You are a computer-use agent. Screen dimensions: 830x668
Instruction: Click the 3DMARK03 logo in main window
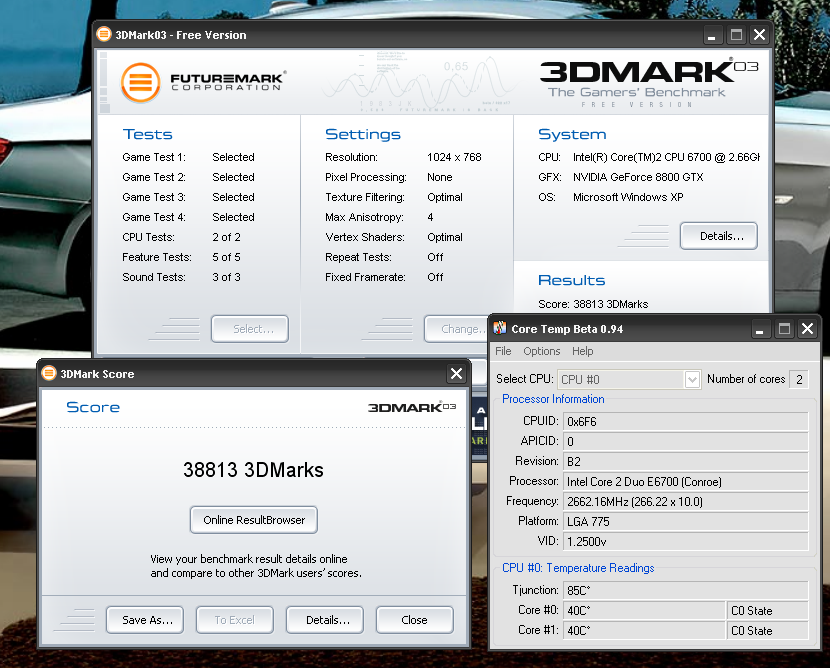tap(649, 83)
